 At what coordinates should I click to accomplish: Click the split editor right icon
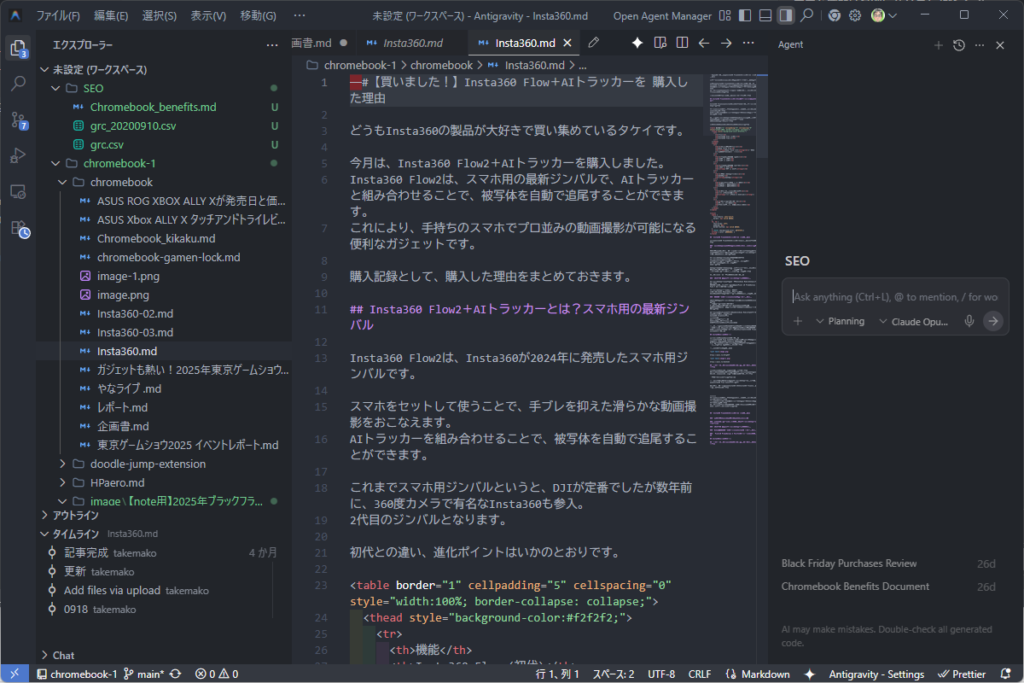(x=682, y=43)
